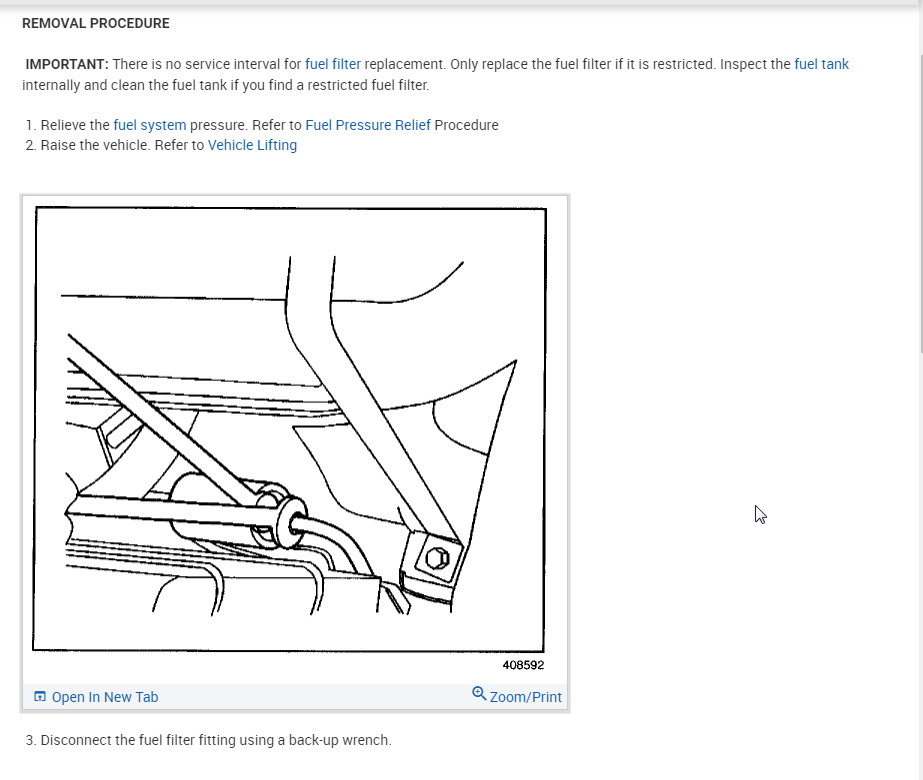Click the image toolbar strip below the diagram
Image resolution: width=923 pixels, height=780 pixels.
click(x=295, y=696)
